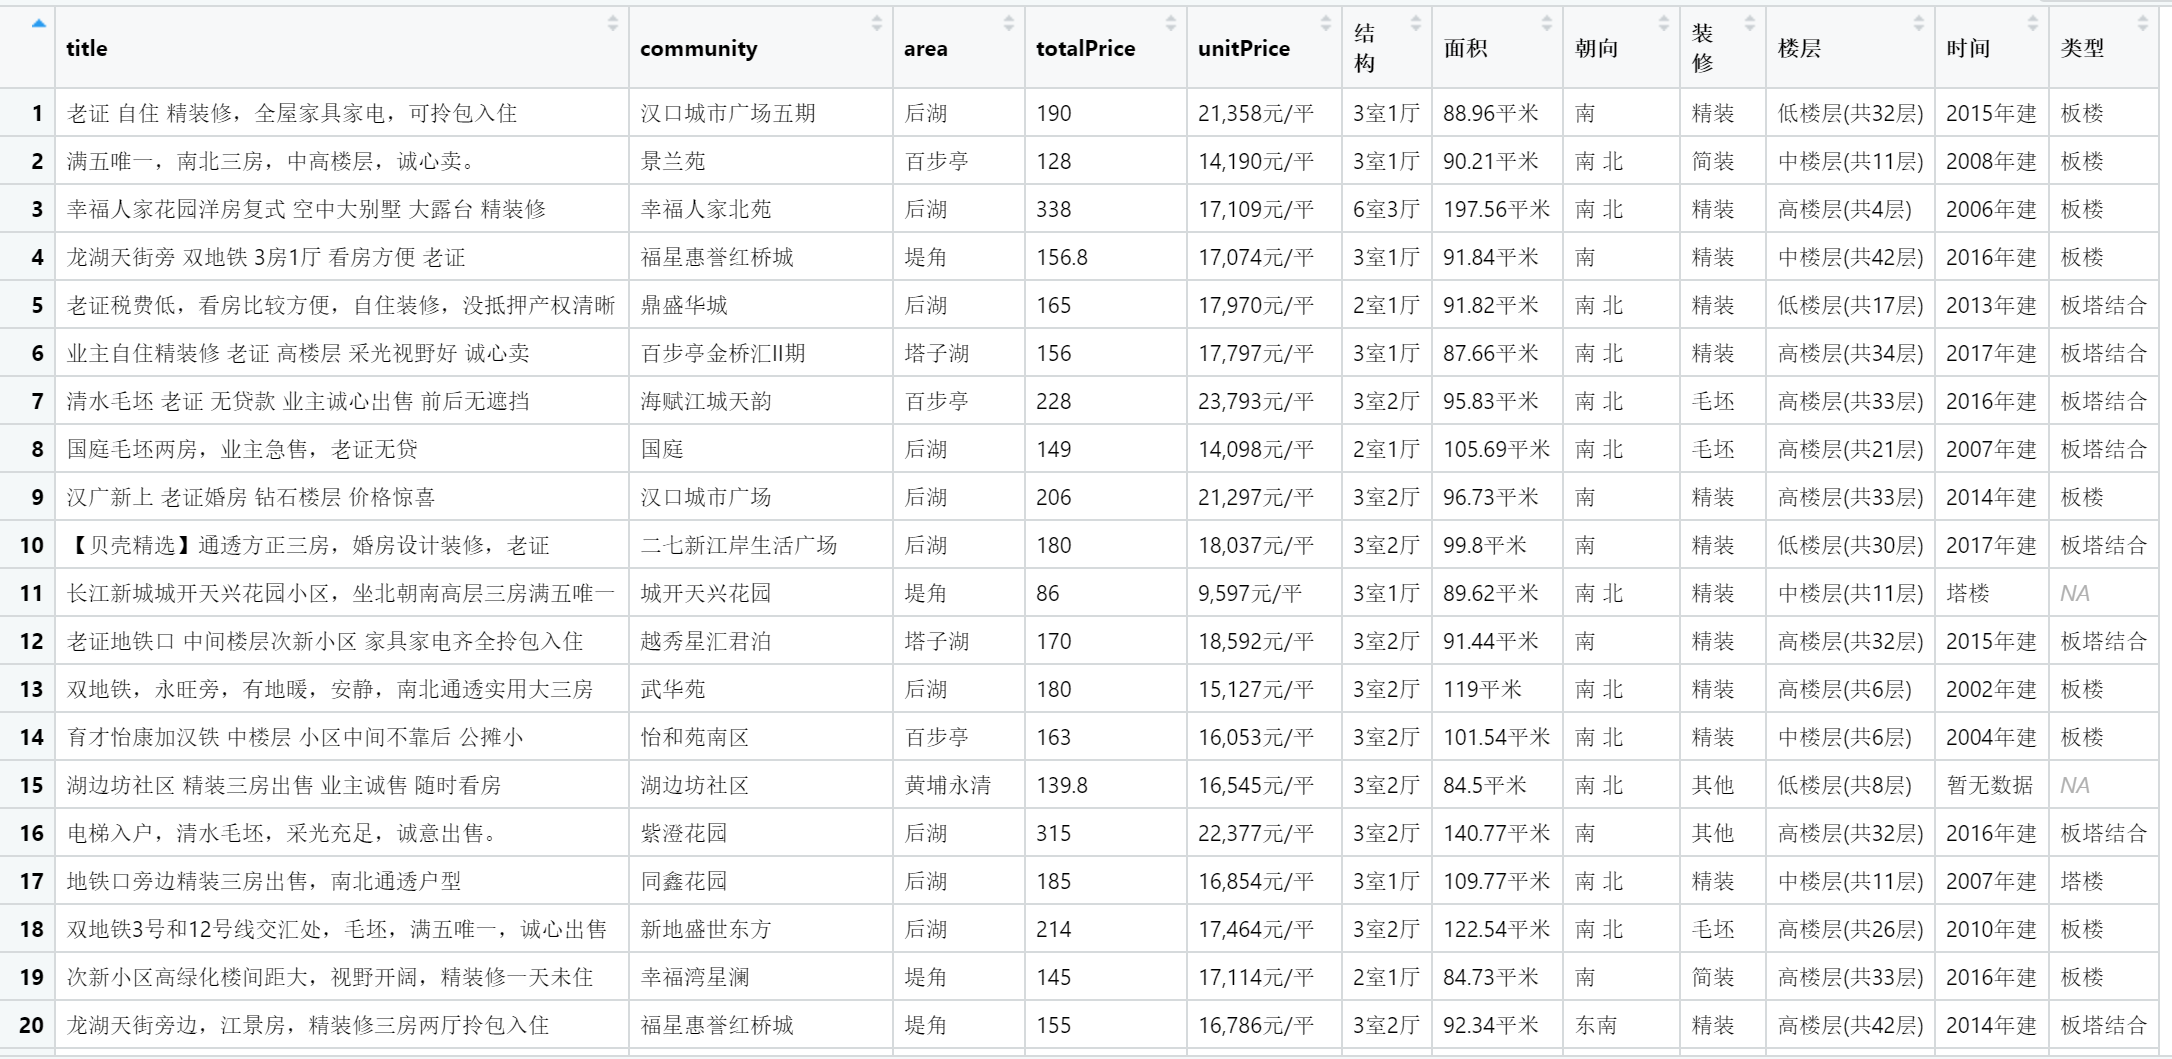Click the sort arrows in the 面积 column
Image resolution: width=2172 pixels, height=1059 pixels.
tap(1546, 23)
